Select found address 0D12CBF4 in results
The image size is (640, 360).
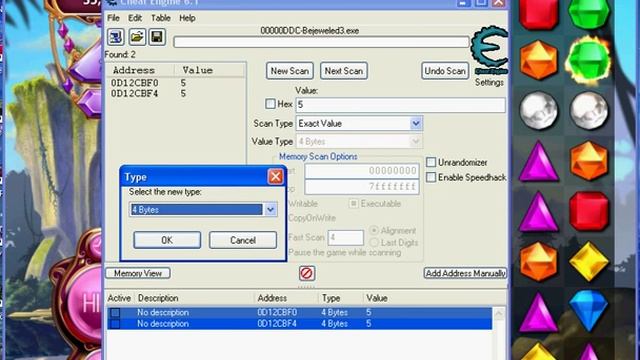(135, 93)
